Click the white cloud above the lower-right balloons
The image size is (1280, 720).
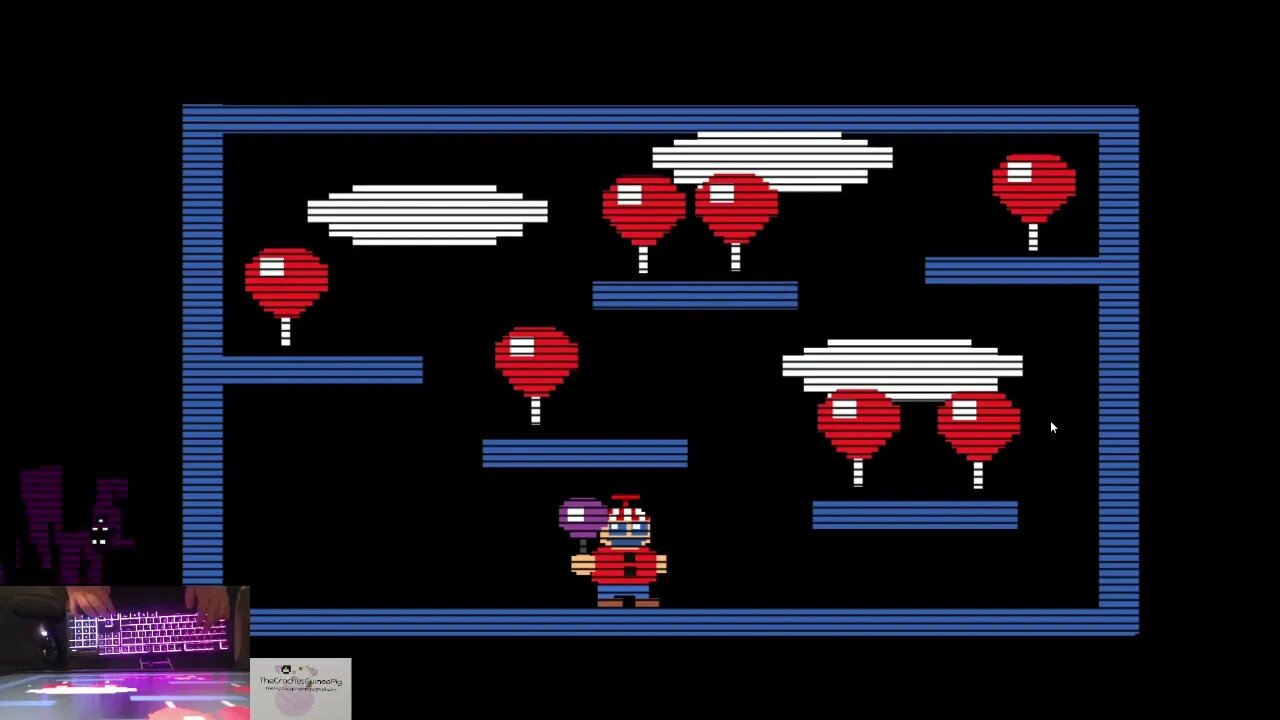[902, 370]
